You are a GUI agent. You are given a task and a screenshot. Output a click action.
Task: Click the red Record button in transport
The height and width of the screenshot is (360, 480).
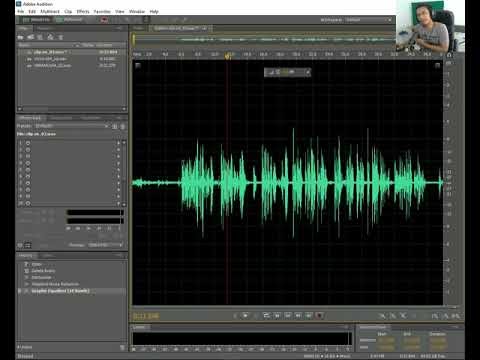(320, 315)
